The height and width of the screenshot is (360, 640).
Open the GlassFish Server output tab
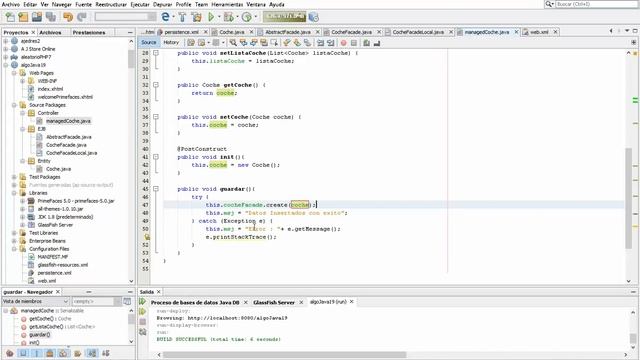point(273,302)
